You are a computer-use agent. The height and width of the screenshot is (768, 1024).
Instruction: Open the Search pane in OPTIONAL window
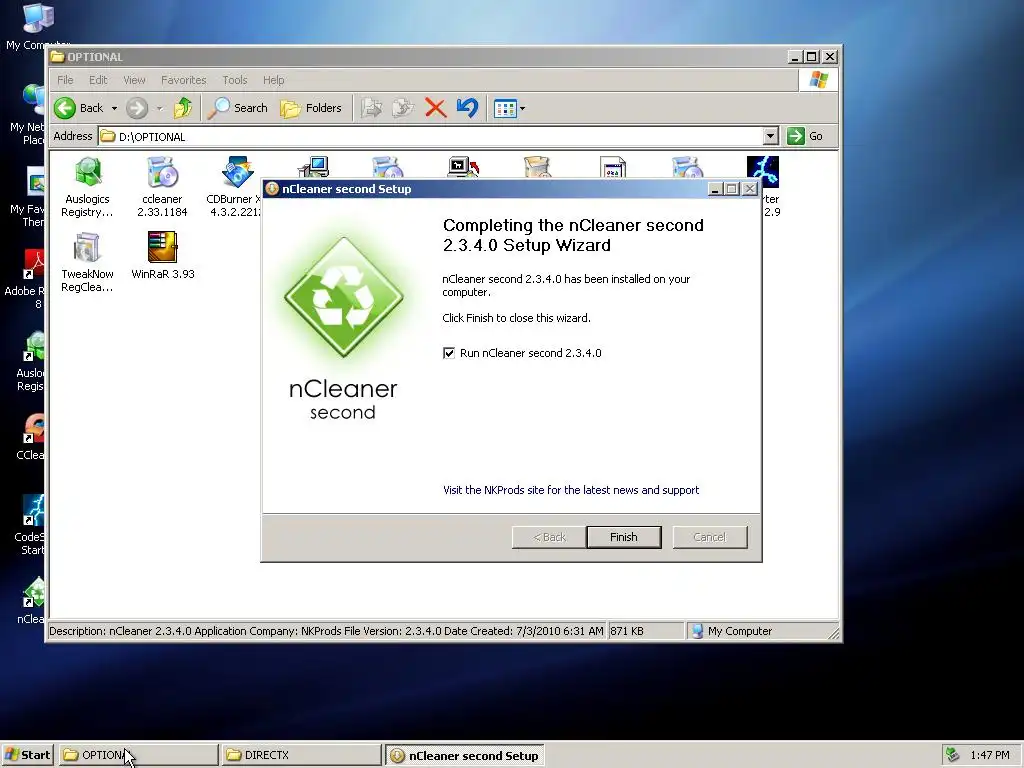tap(238, 108)
